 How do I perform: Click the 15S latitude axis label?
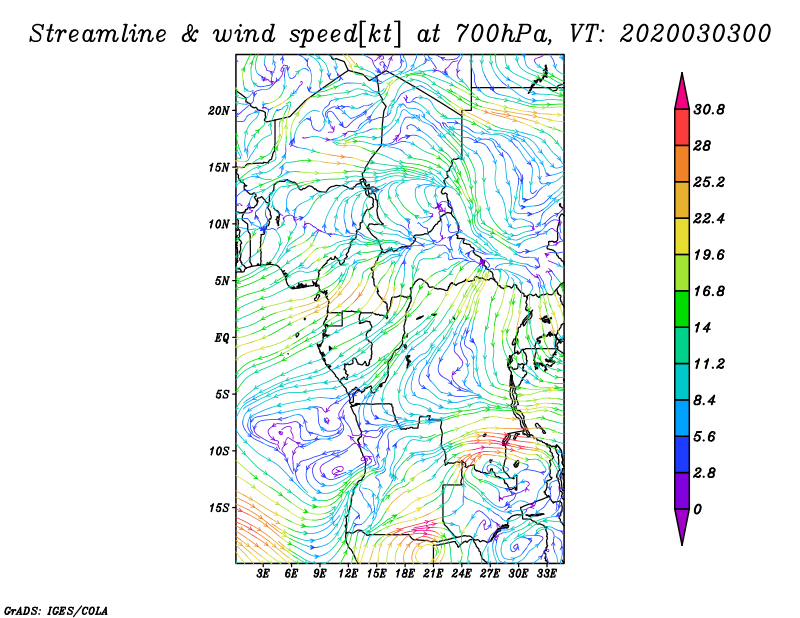[x=220, y=507]
